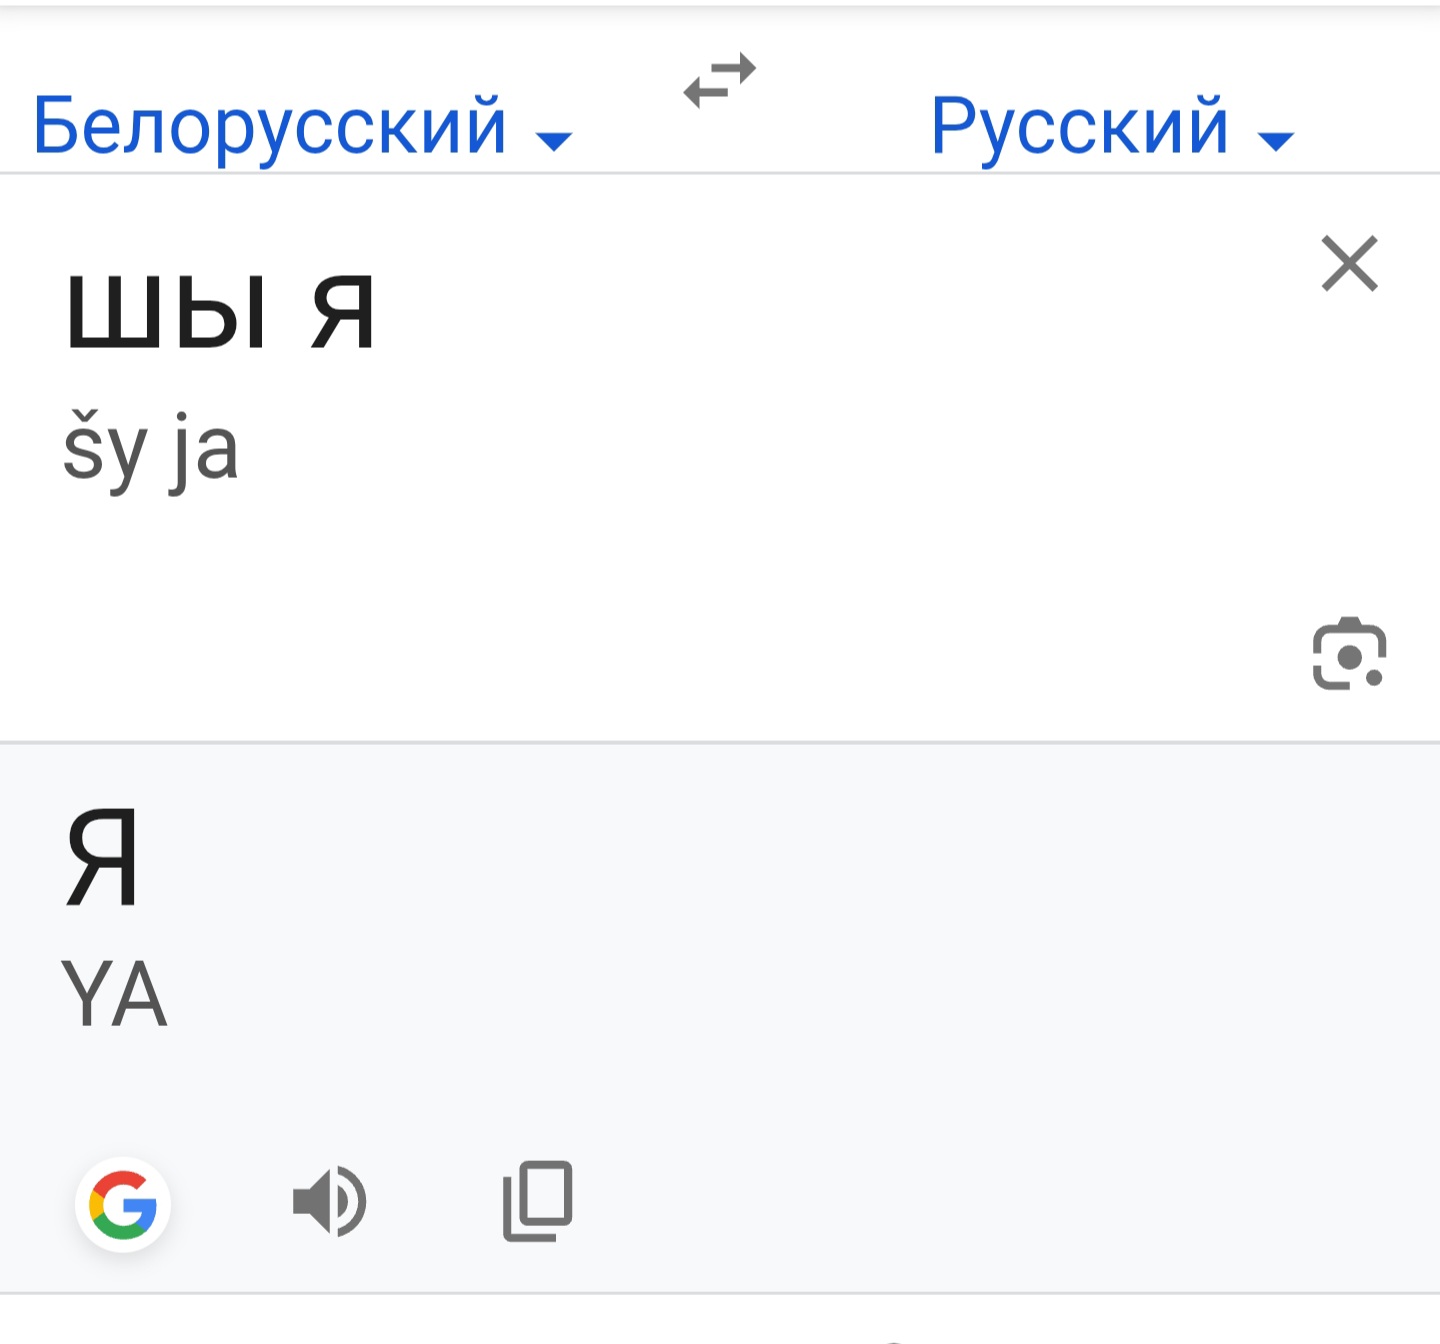
Task: Clear the input text with the X icon
Action: click(x=1351, y=265)
